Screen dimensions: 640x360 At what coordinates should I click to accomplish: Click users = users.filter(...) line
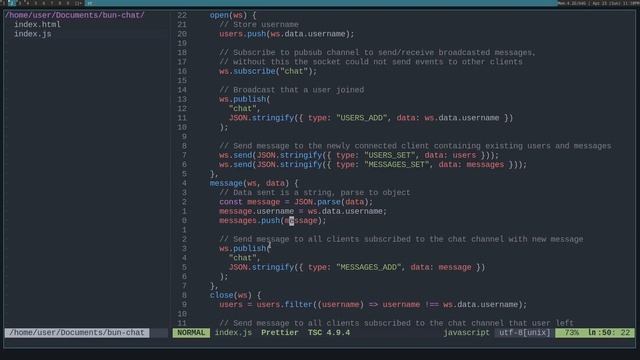click(x=373, y=304)
